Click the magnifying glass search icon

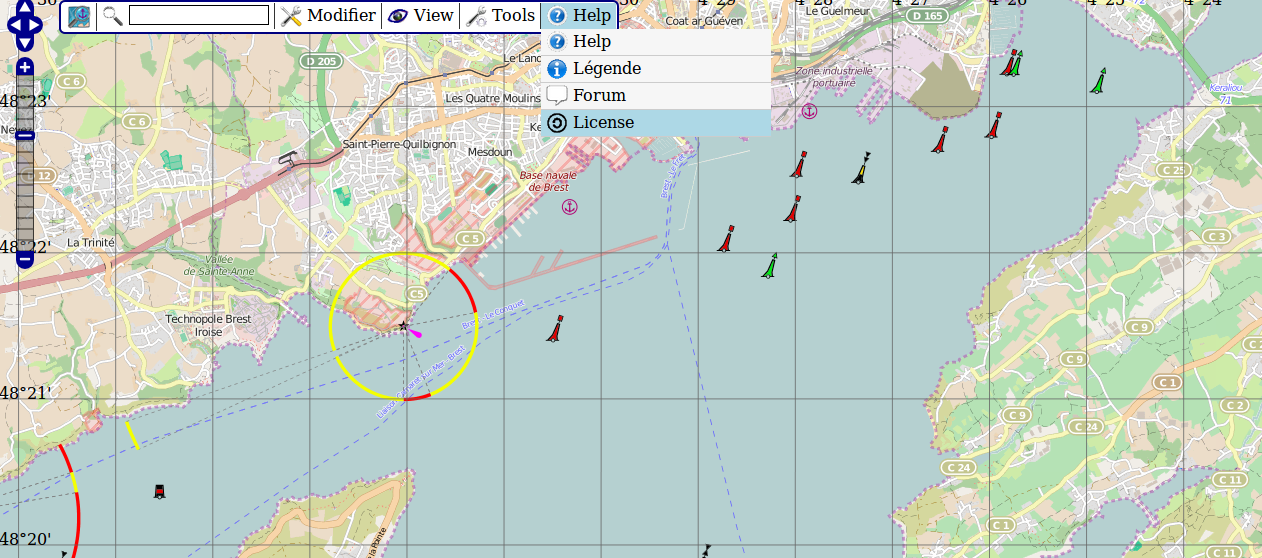point(113,16)
